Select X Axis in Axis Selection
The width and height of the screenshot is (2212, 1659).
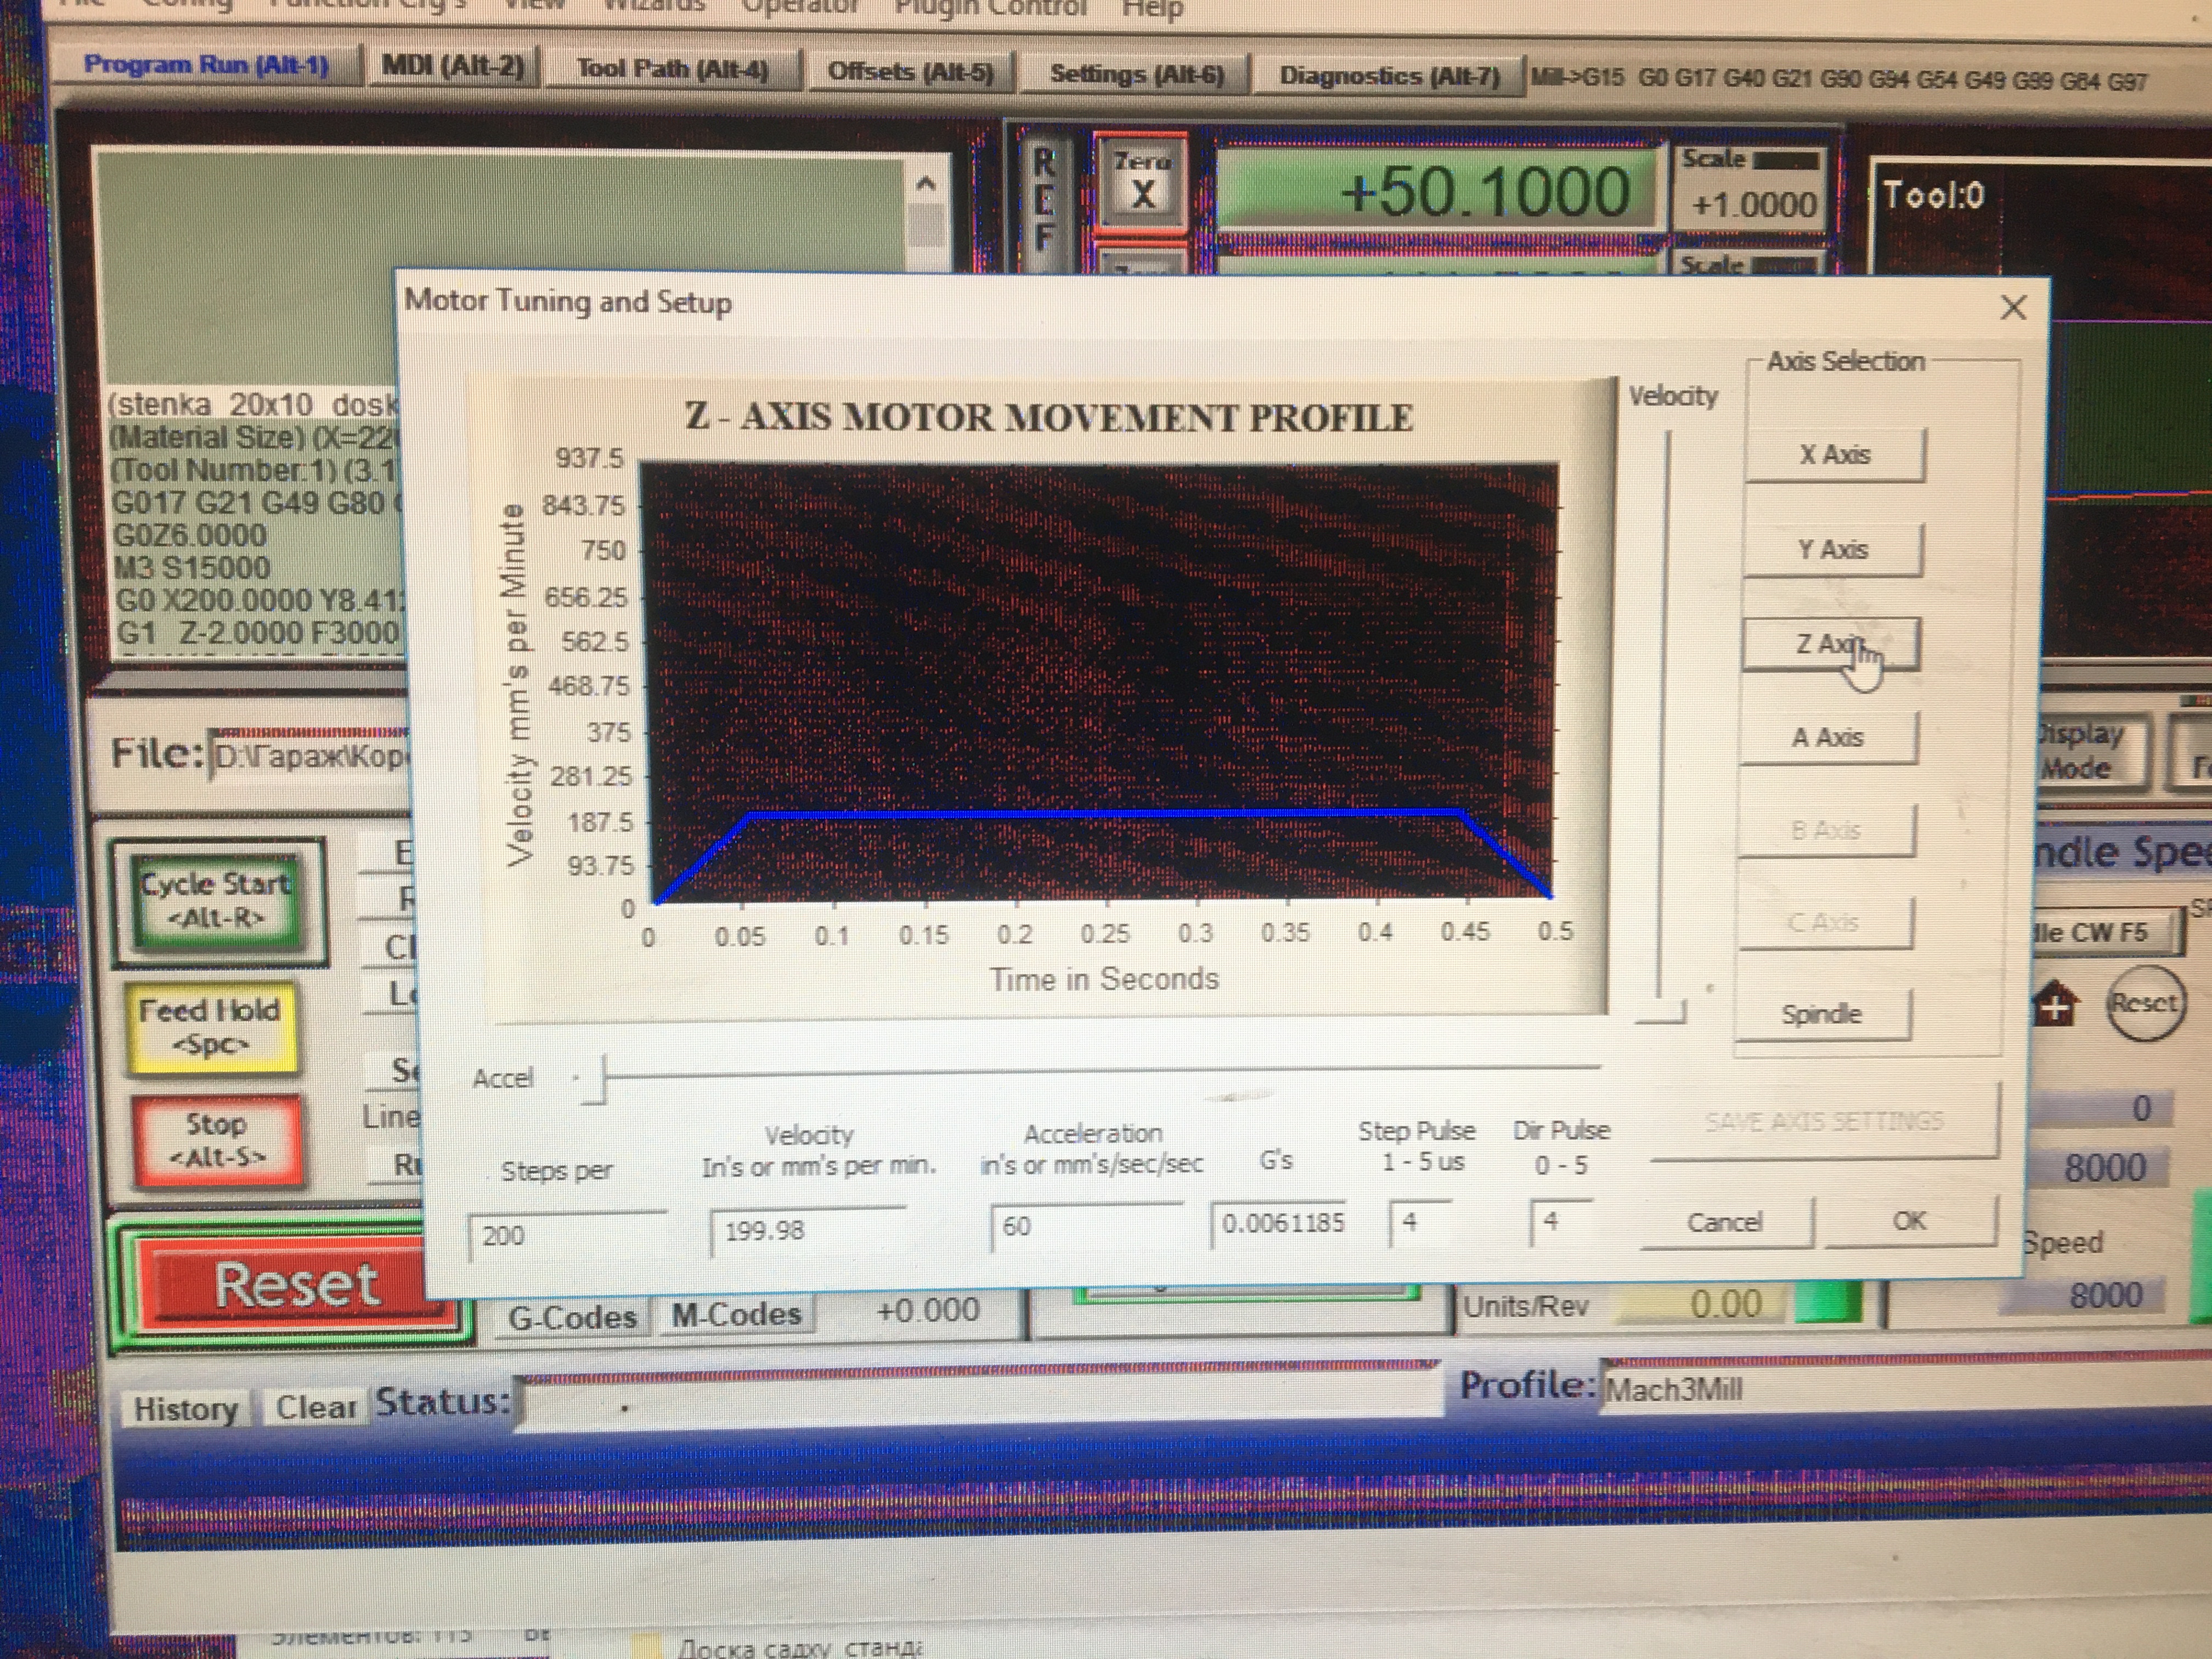click(x=1834, y=455)
